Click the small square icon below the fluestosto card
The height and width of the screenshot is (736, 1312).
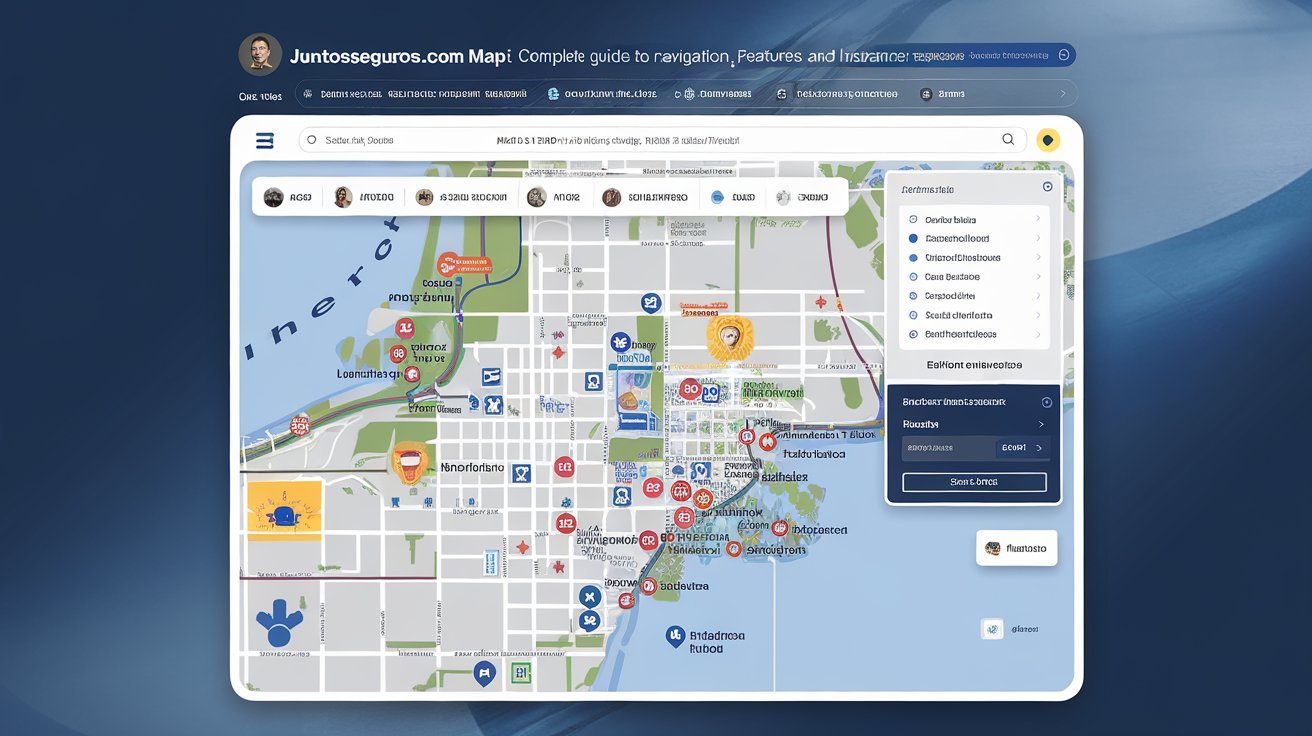[992, 629]
